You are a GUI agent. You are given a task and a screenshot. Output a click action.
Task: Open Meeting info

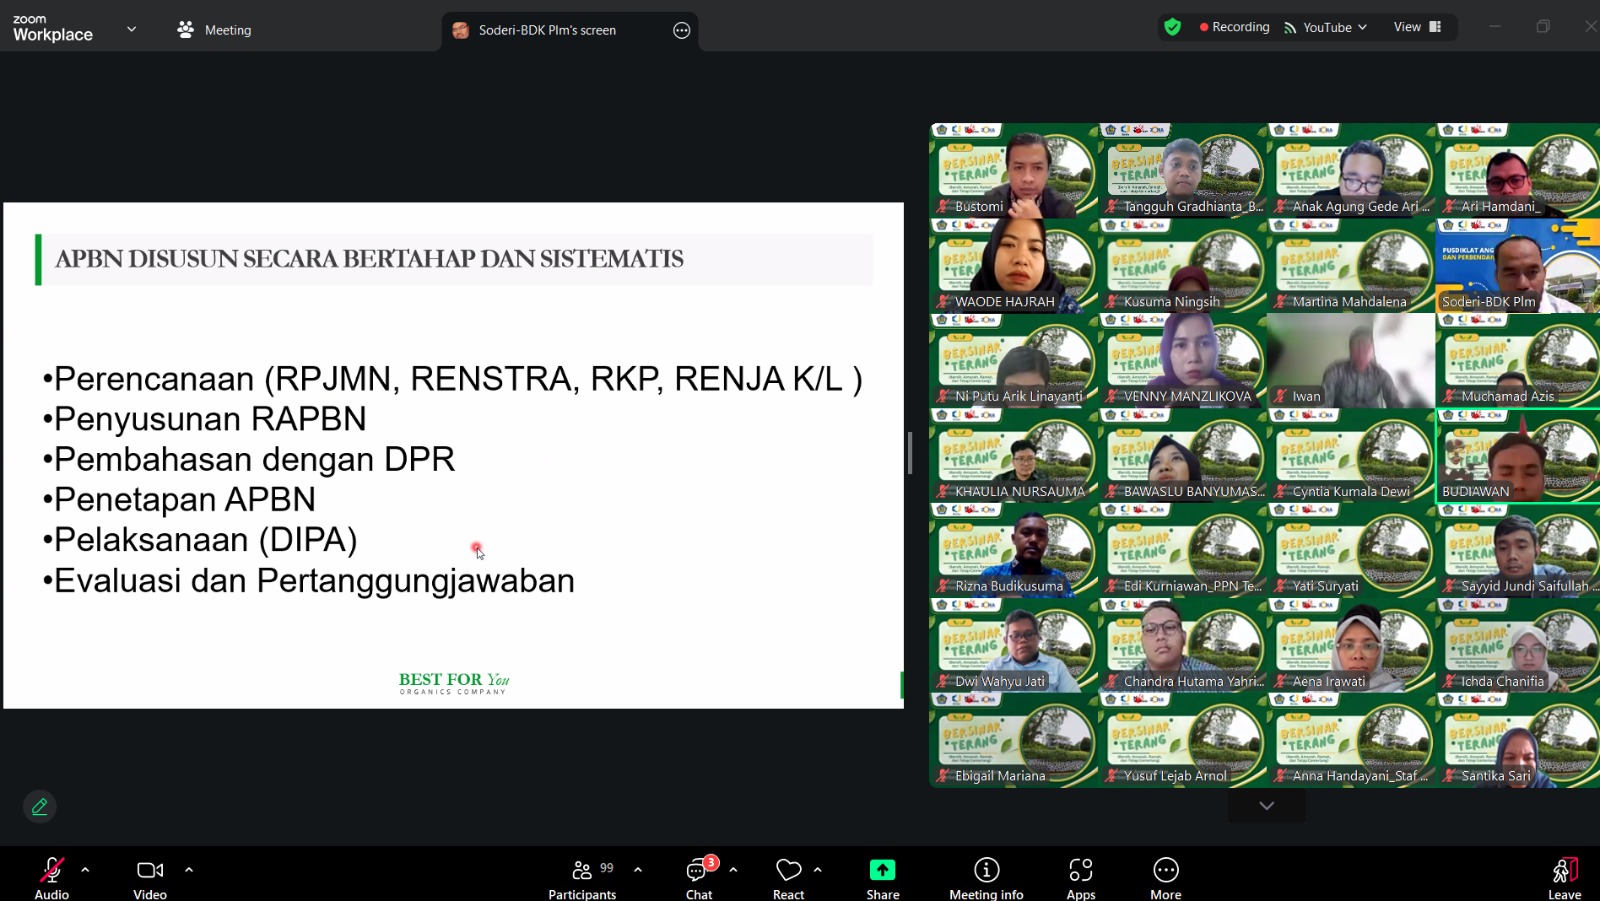[986, 878]
